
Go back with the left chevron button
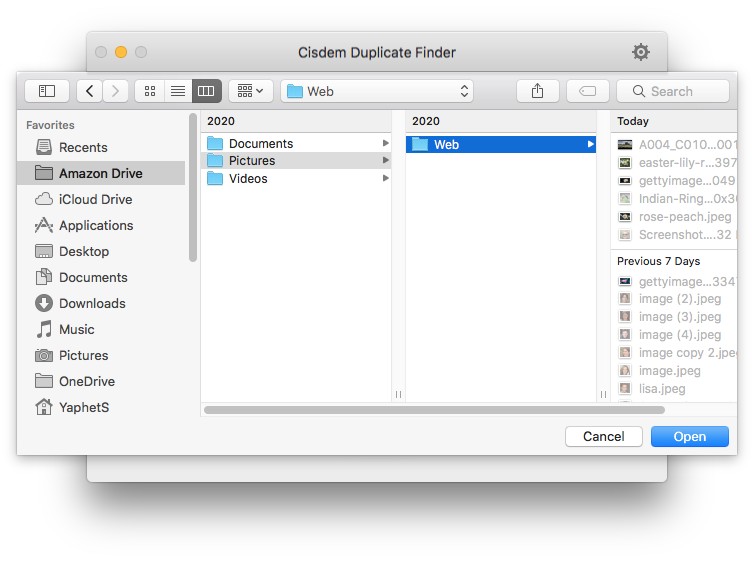tap(90, 91)
